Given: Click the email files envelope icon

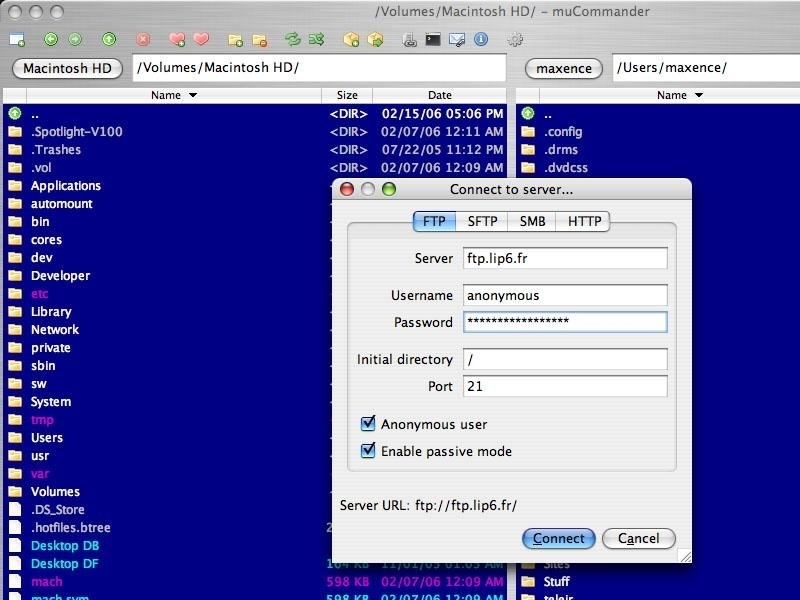Looking at the screenshot, I should (x=457, y=40).
